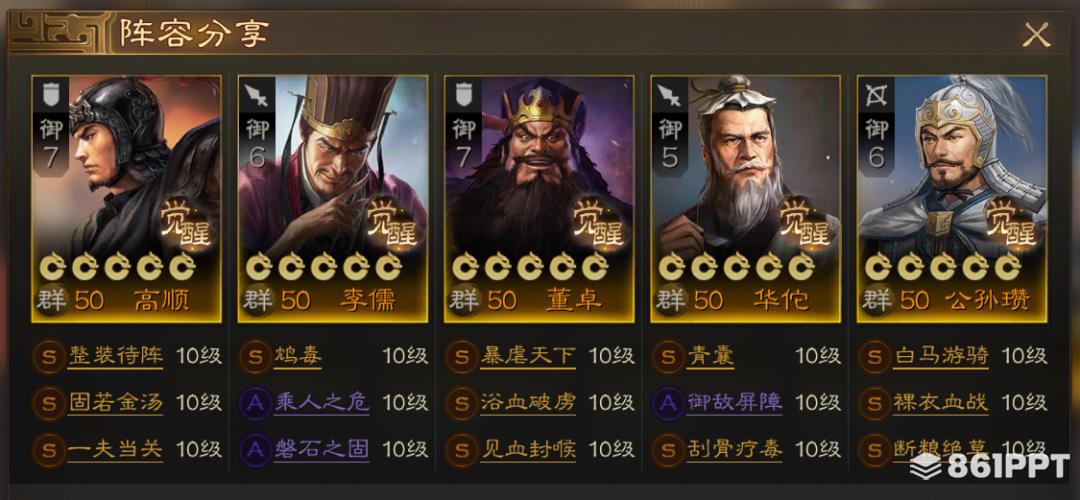Open the 李儒 hero card
Image resolution: width=1080 pixels, height=500 pixels.
tap(333, 198)
